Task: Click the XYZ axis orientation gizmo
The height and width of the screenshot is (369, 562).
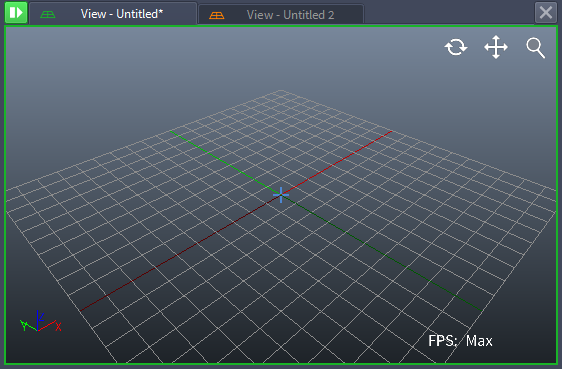Action: [41, 321]
